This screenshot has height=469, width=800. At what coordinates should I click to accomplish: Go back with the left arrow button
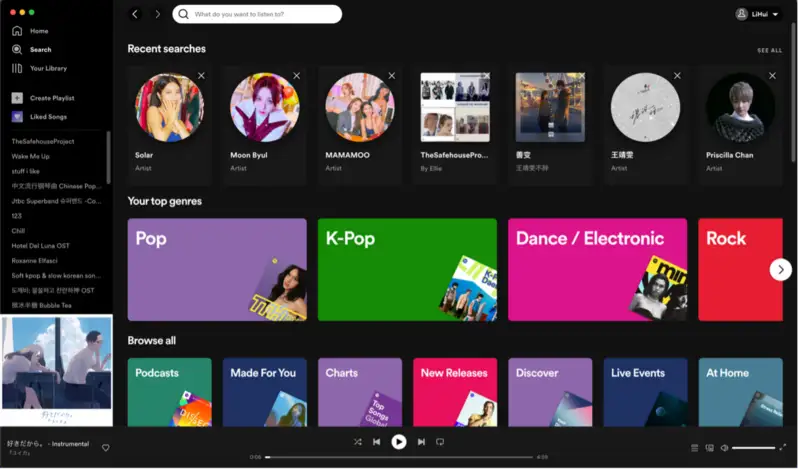135,14
